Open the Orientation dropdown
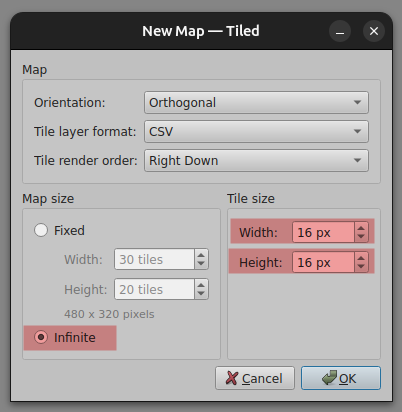The width and height of the screenshot is (402, 412). click(x=256, y=103)
